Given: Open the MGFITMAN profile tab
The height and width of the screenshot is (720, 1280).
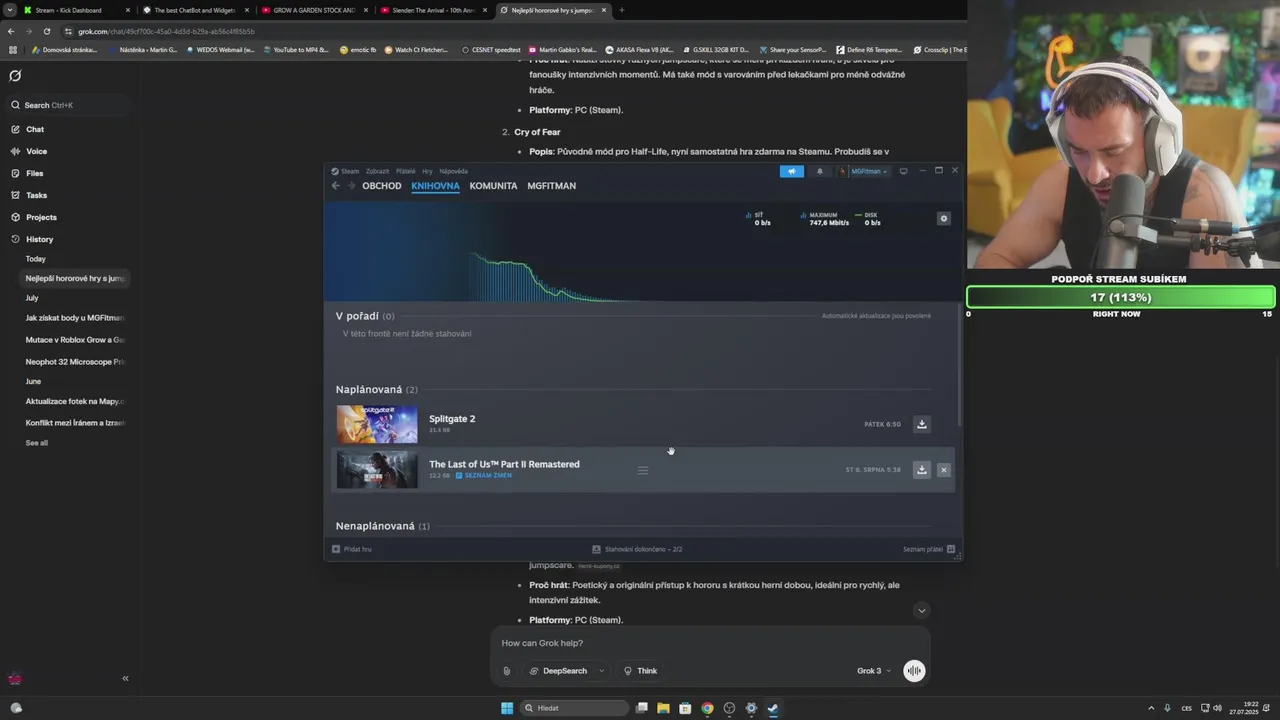Looking at the screenshot, I should (x=551, y=186).
